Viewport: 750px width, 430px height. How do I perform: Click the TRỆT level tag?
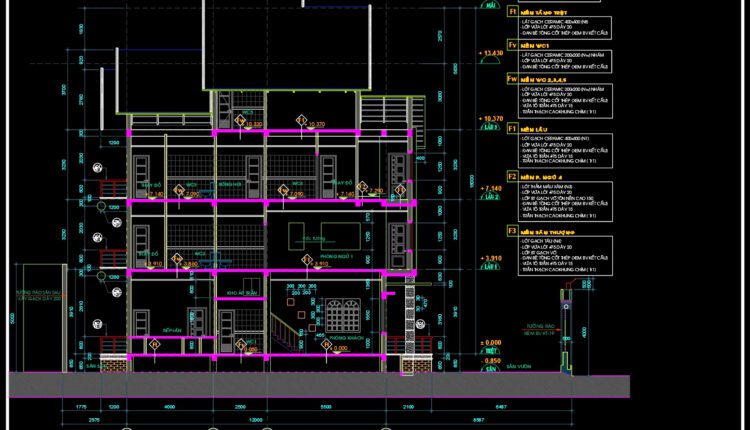[491, 351]
